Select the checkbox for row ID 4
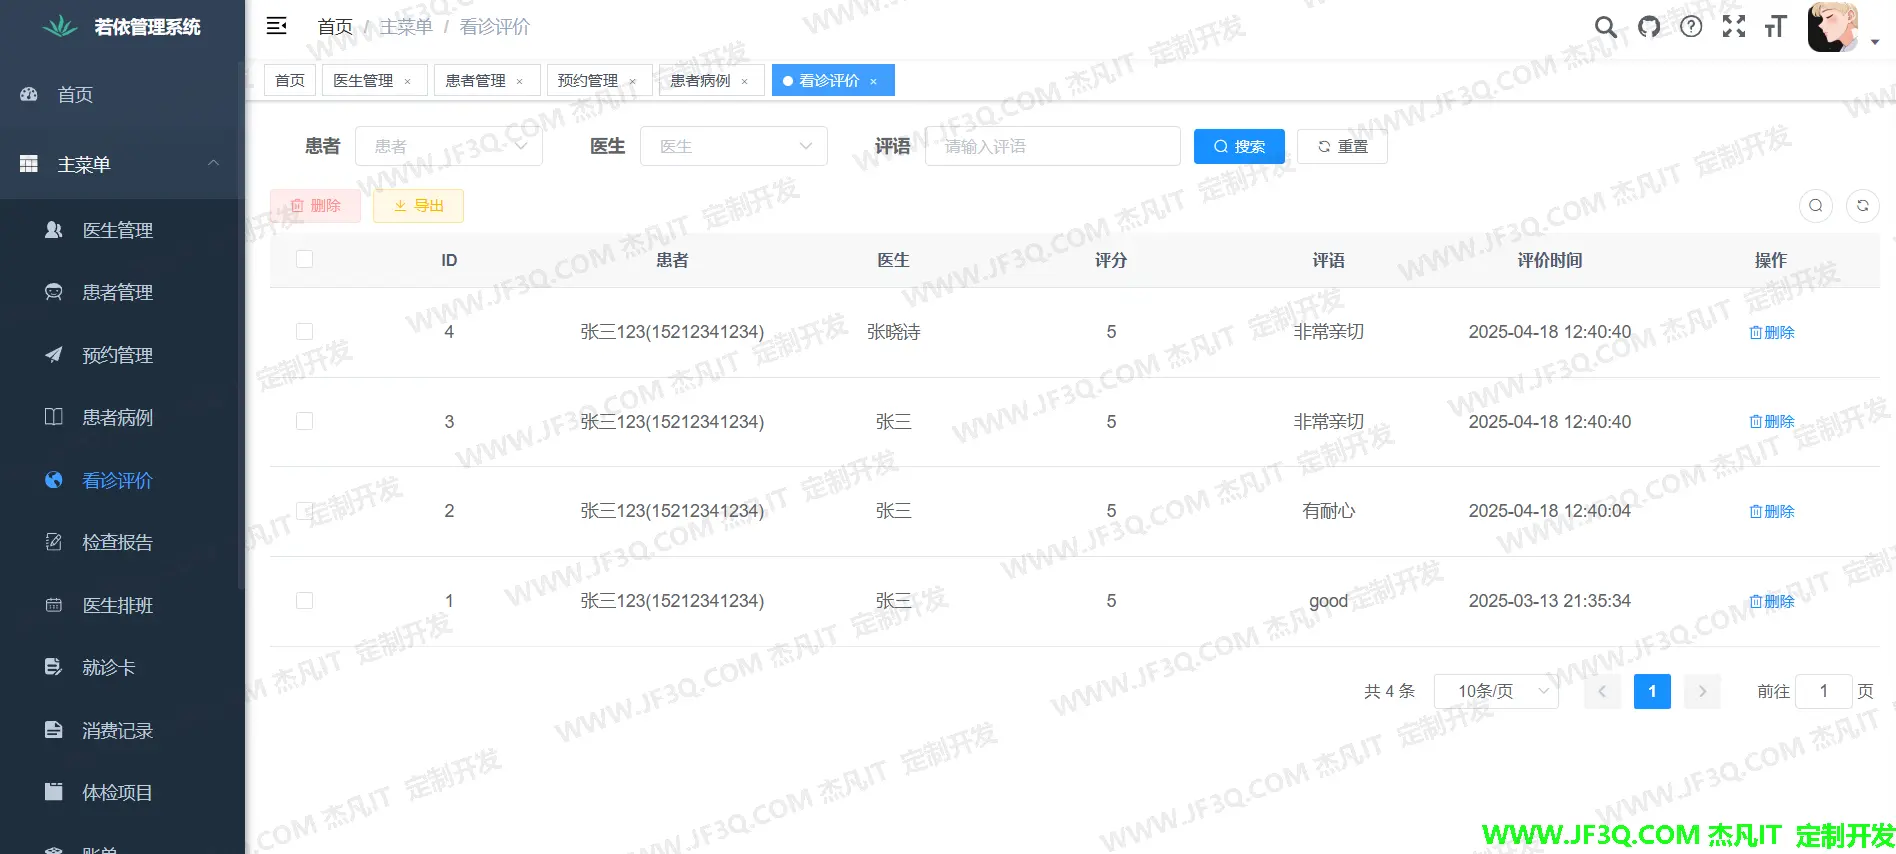Image resolution: width=1896 pixels, height=854 pixels. point(305,332)
